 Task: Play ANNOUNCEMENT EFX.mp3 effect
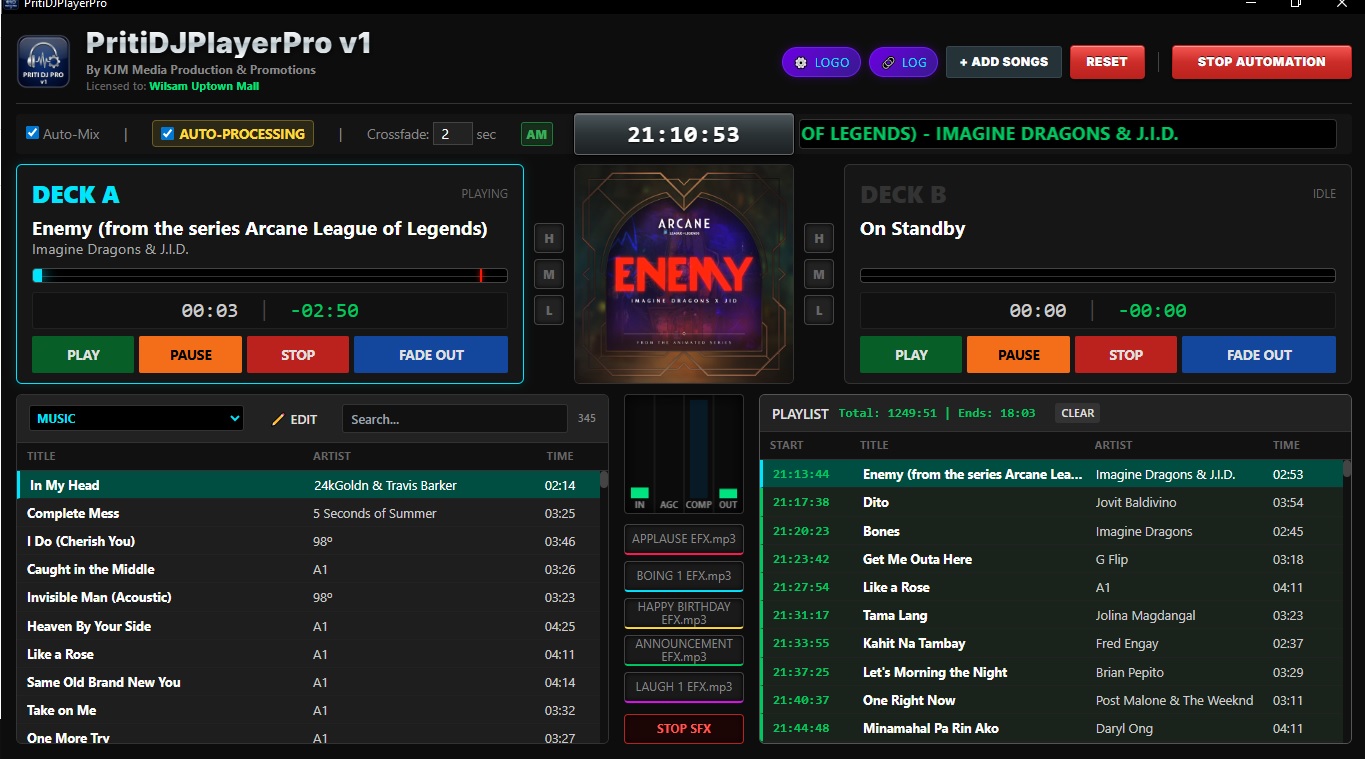pyautogui.click(x=684, y=650)
